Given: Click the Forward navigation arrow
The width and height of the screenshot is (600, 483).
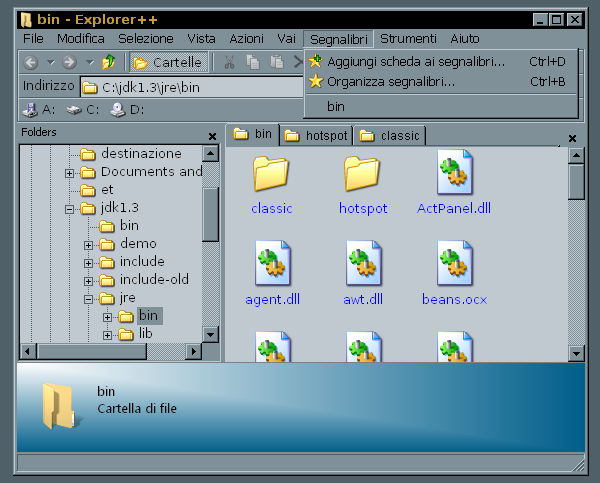Looking at the screenshot, I should (x=69, y=62).
